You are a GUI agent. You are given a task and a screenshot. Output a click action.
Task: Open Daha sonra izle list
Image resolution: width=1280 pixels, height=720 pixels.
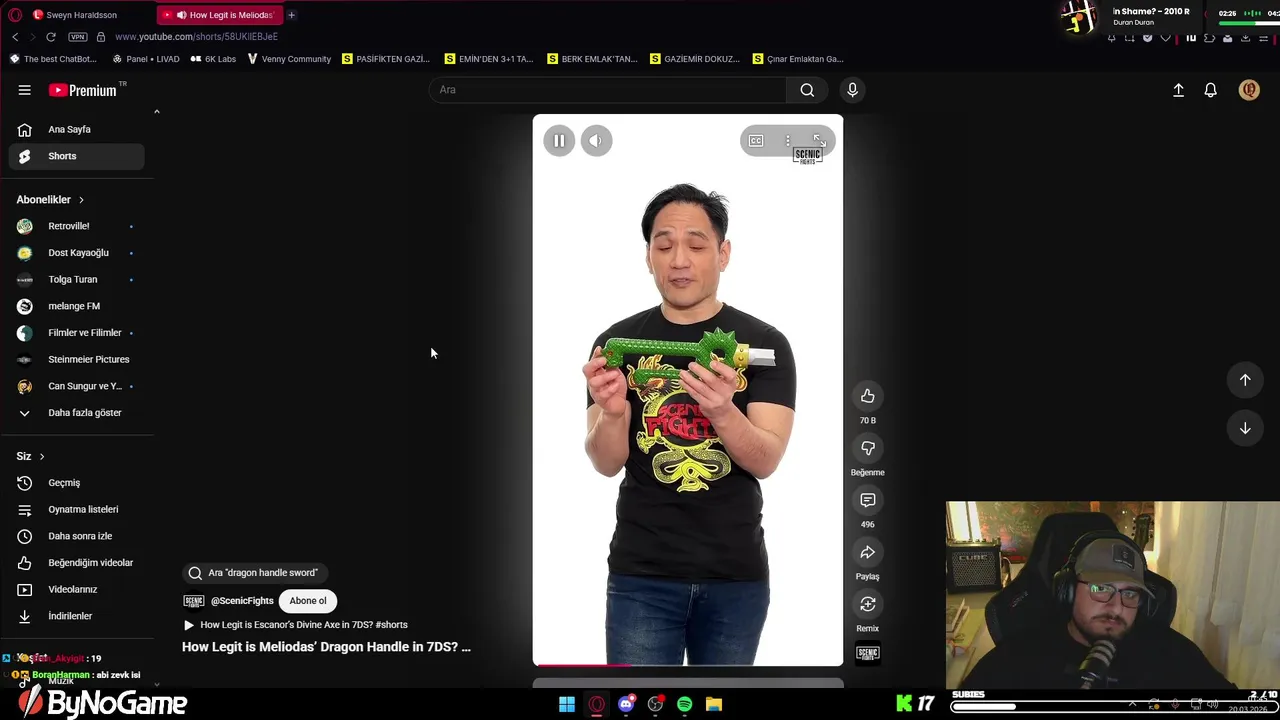76,536
